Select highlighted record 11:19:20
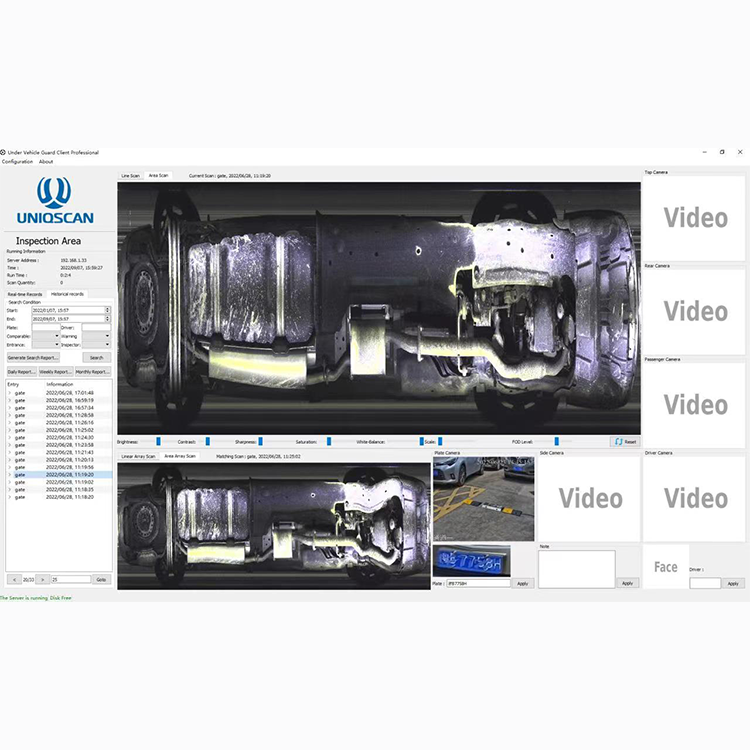This screenshot has width=750, height=750. (59, 475)
